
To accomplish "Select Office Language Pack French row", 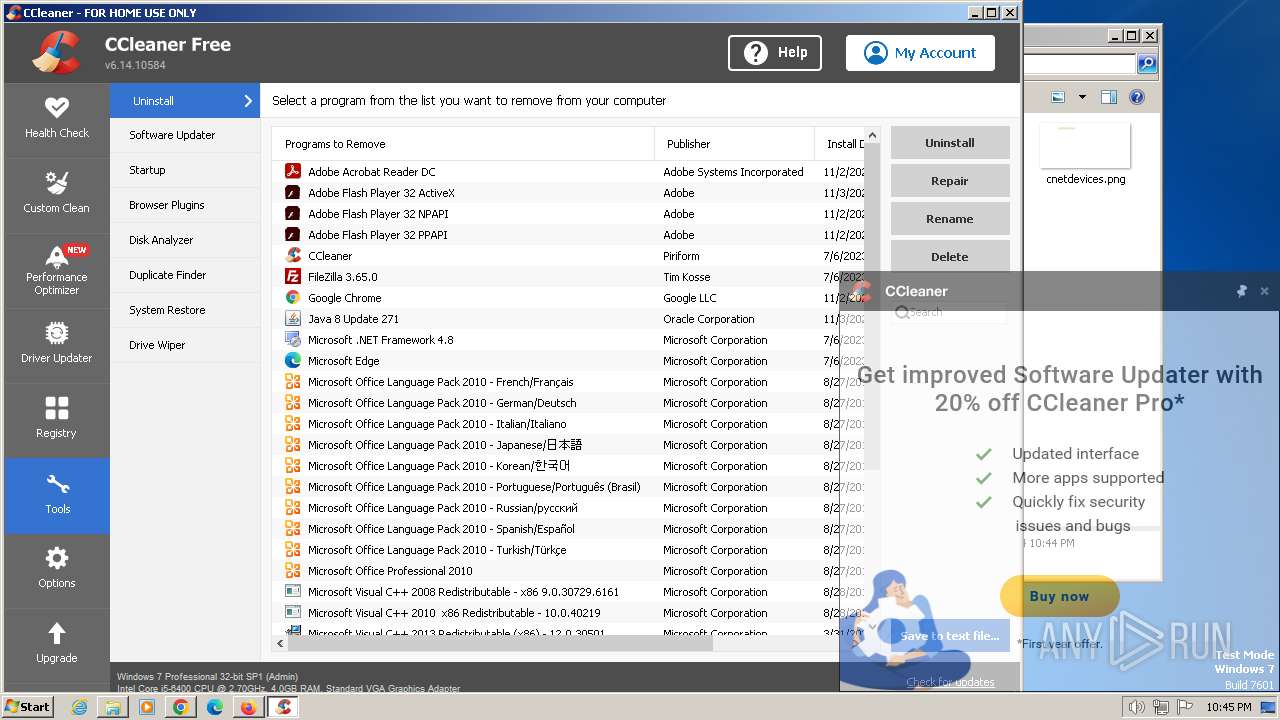I will pyautogui.click(x=570, y=382).
